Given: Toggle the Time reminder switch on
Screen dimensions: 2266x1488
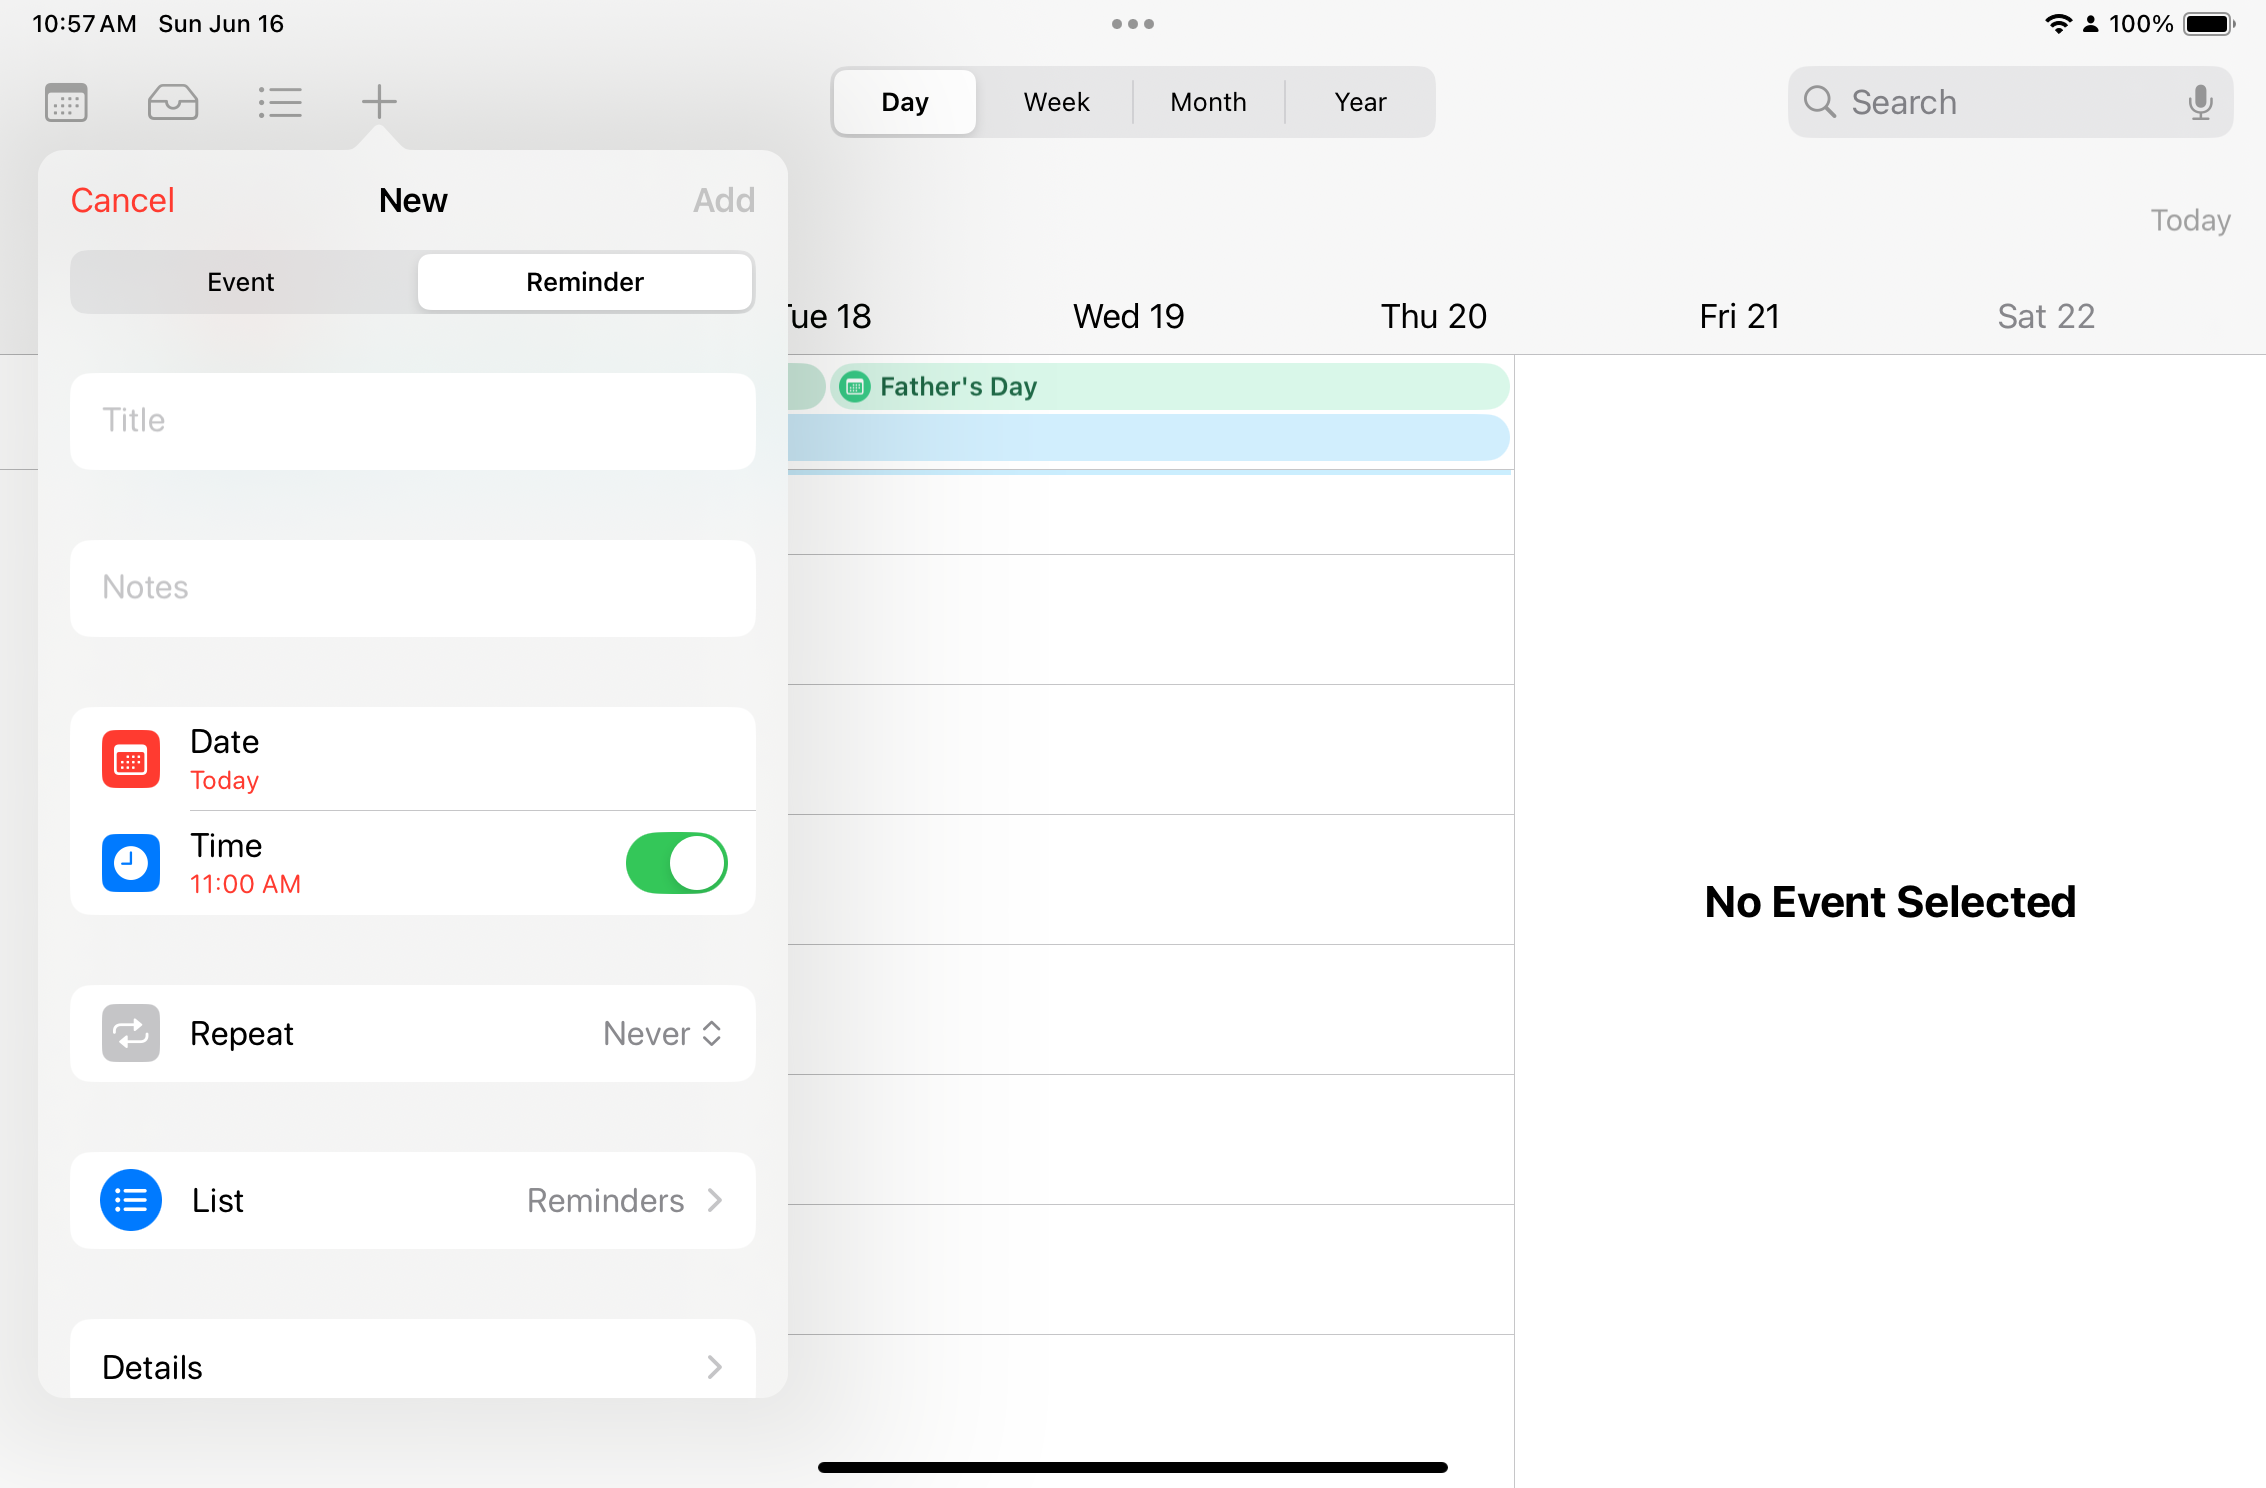Looking at the screenshot, I should [676, 862].
